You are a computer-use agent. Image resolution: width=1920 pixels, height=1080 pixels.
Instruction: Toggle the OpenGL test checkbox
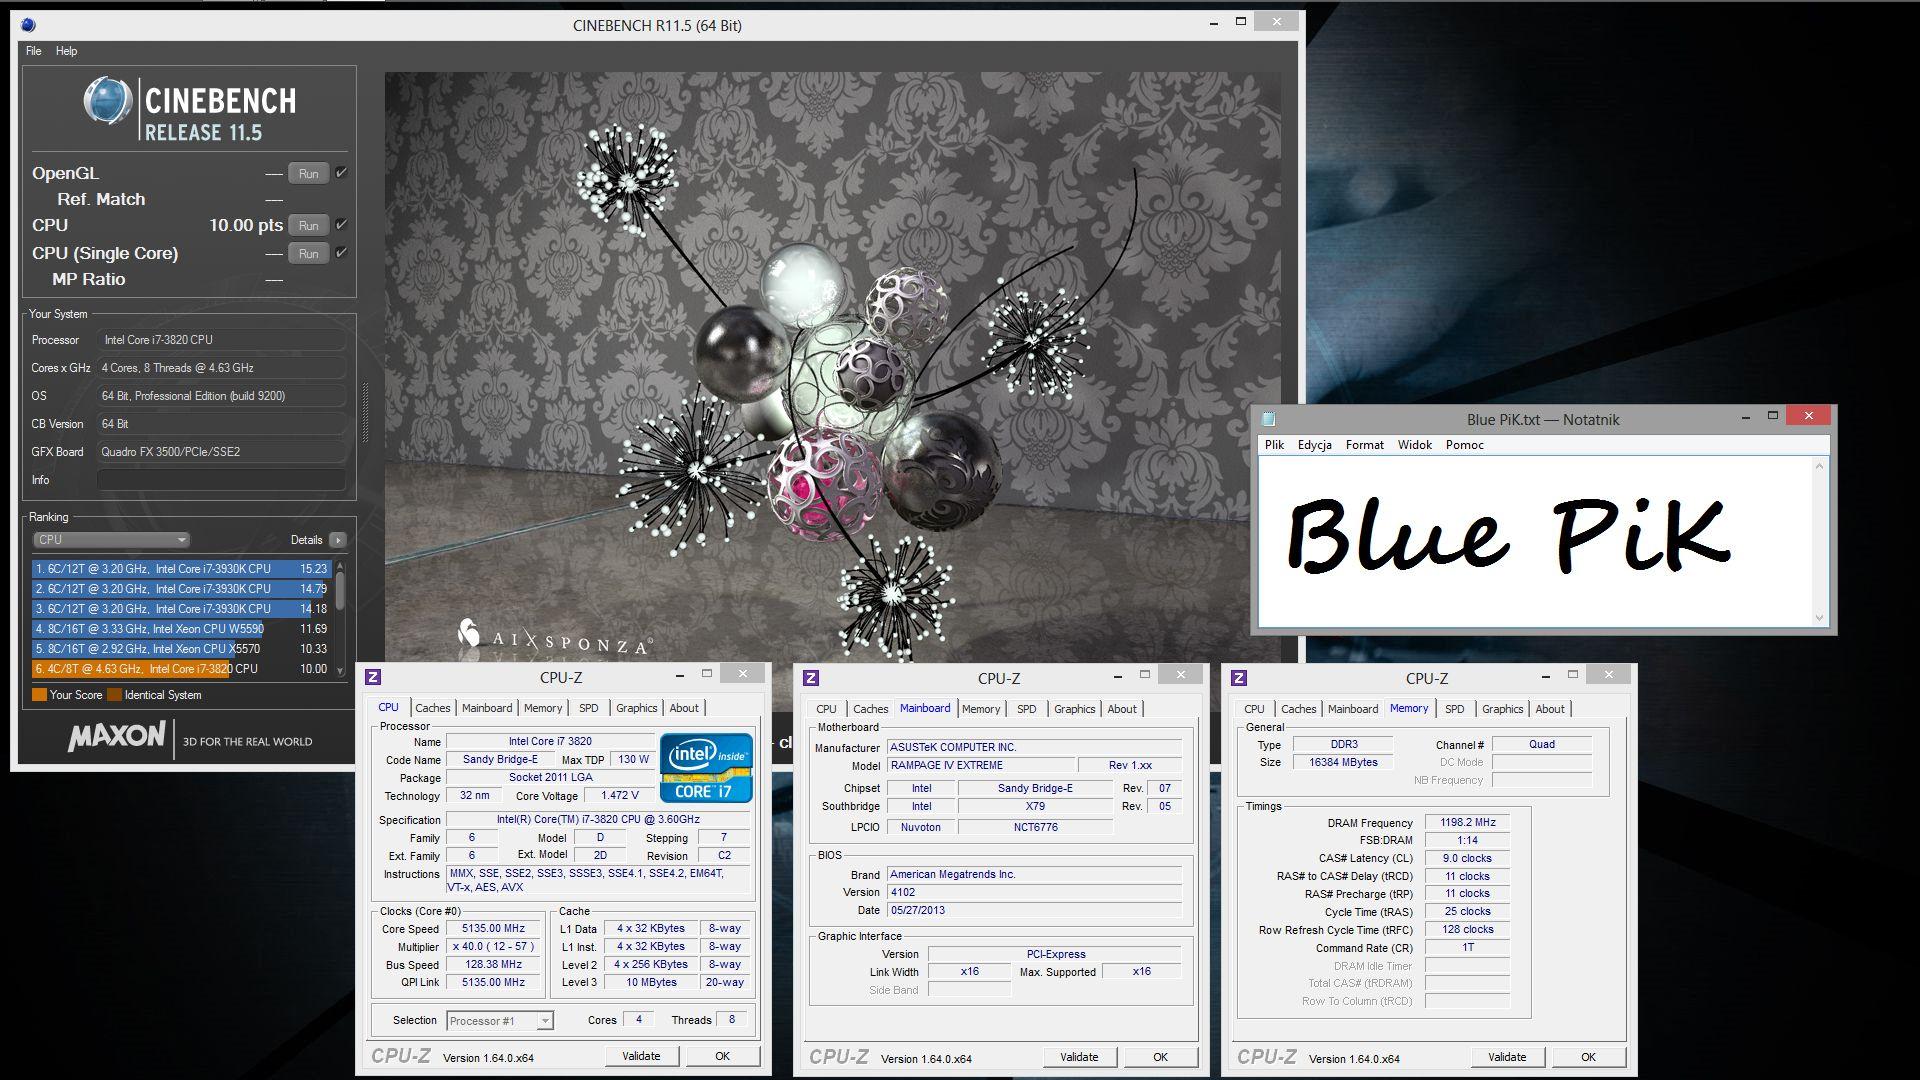(341, 173)
